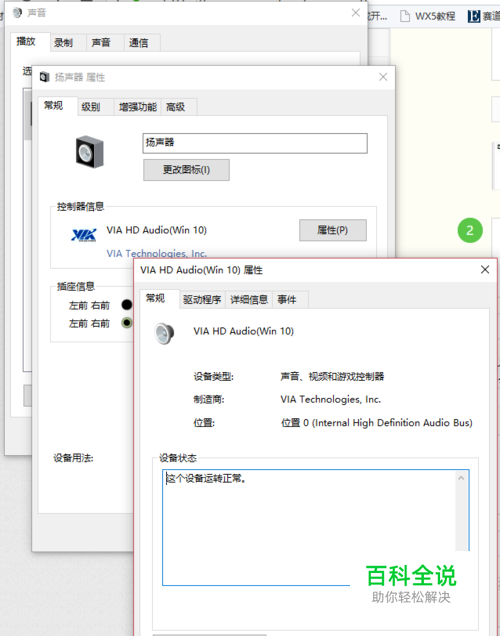The image size is (500, 636).
Task: Click the 扬声器 属性 title bar icon
Action: [x=45, y=77]
